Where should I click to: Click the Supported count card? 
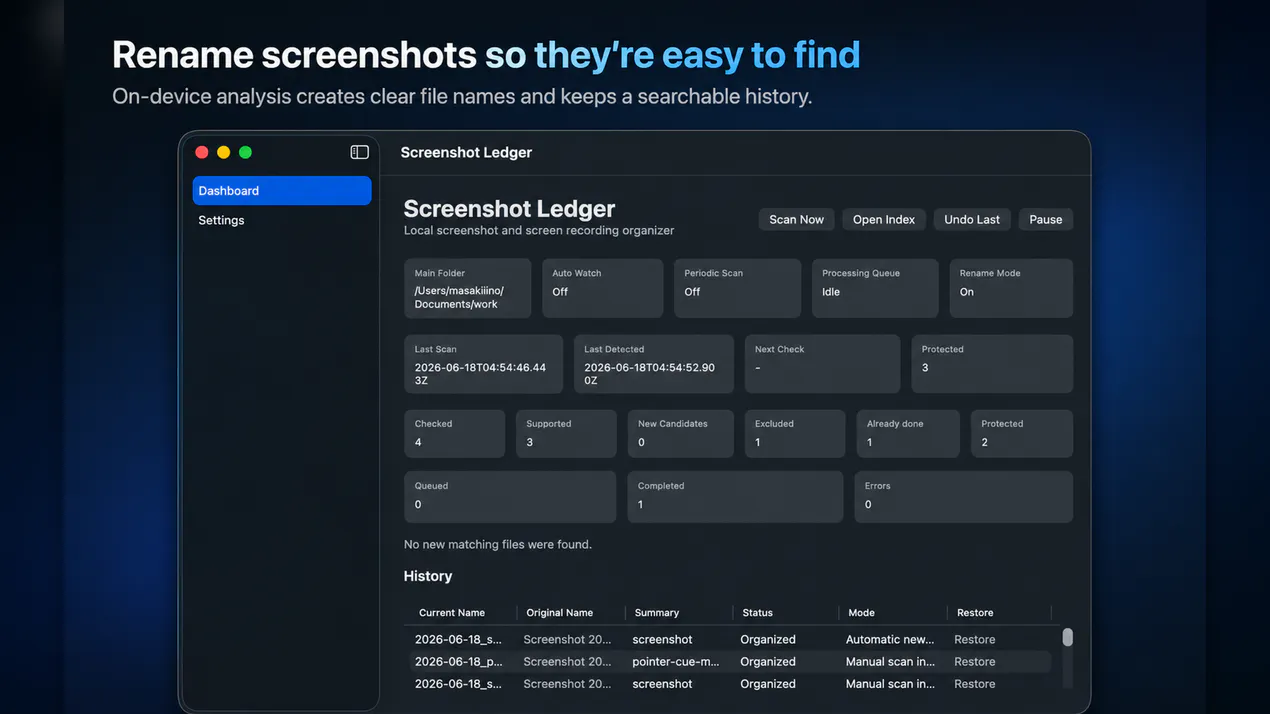coord(567,434)
